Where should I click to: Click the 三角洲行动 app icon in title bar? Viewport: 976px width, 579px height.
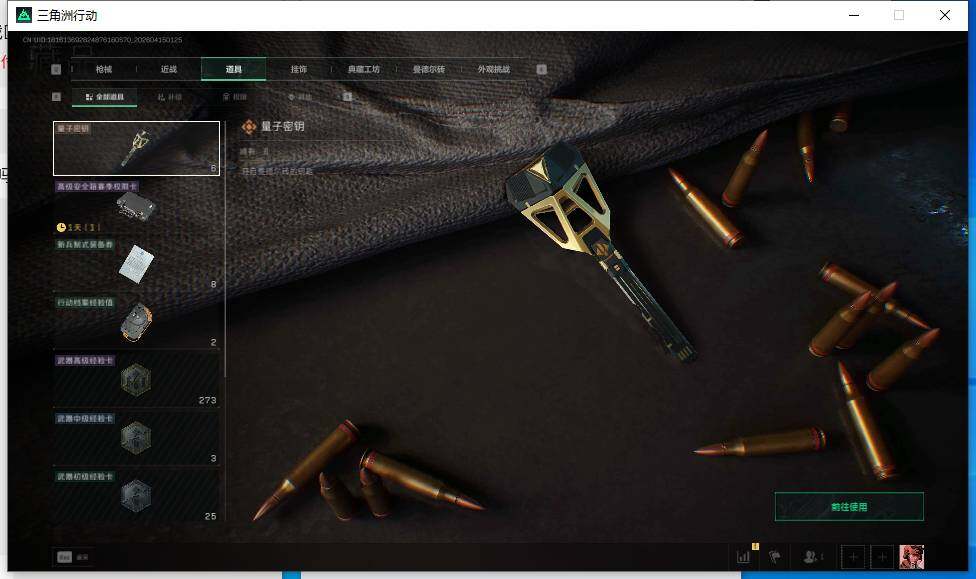click(24, 15)
